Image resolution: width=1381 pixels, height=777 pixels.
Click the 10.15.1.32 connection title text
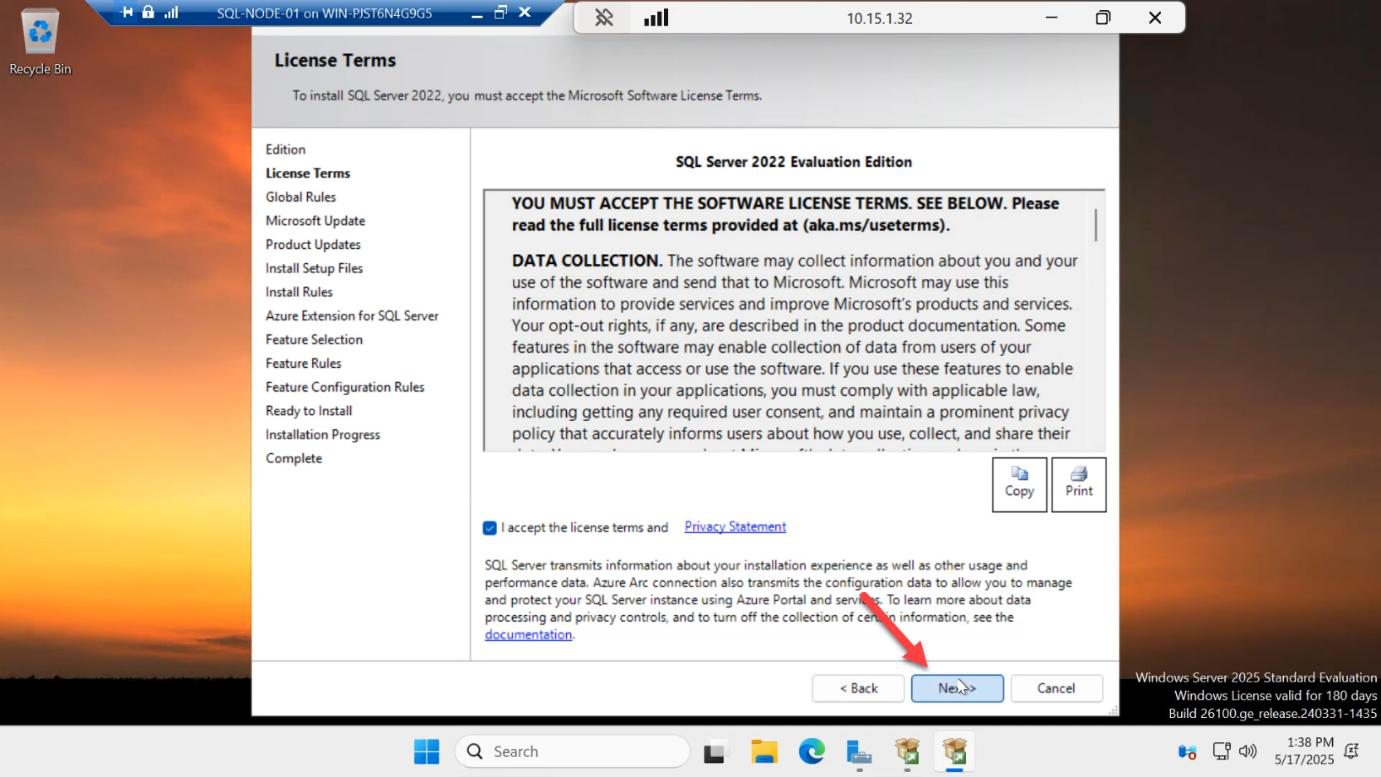click(x=879, y=18)
